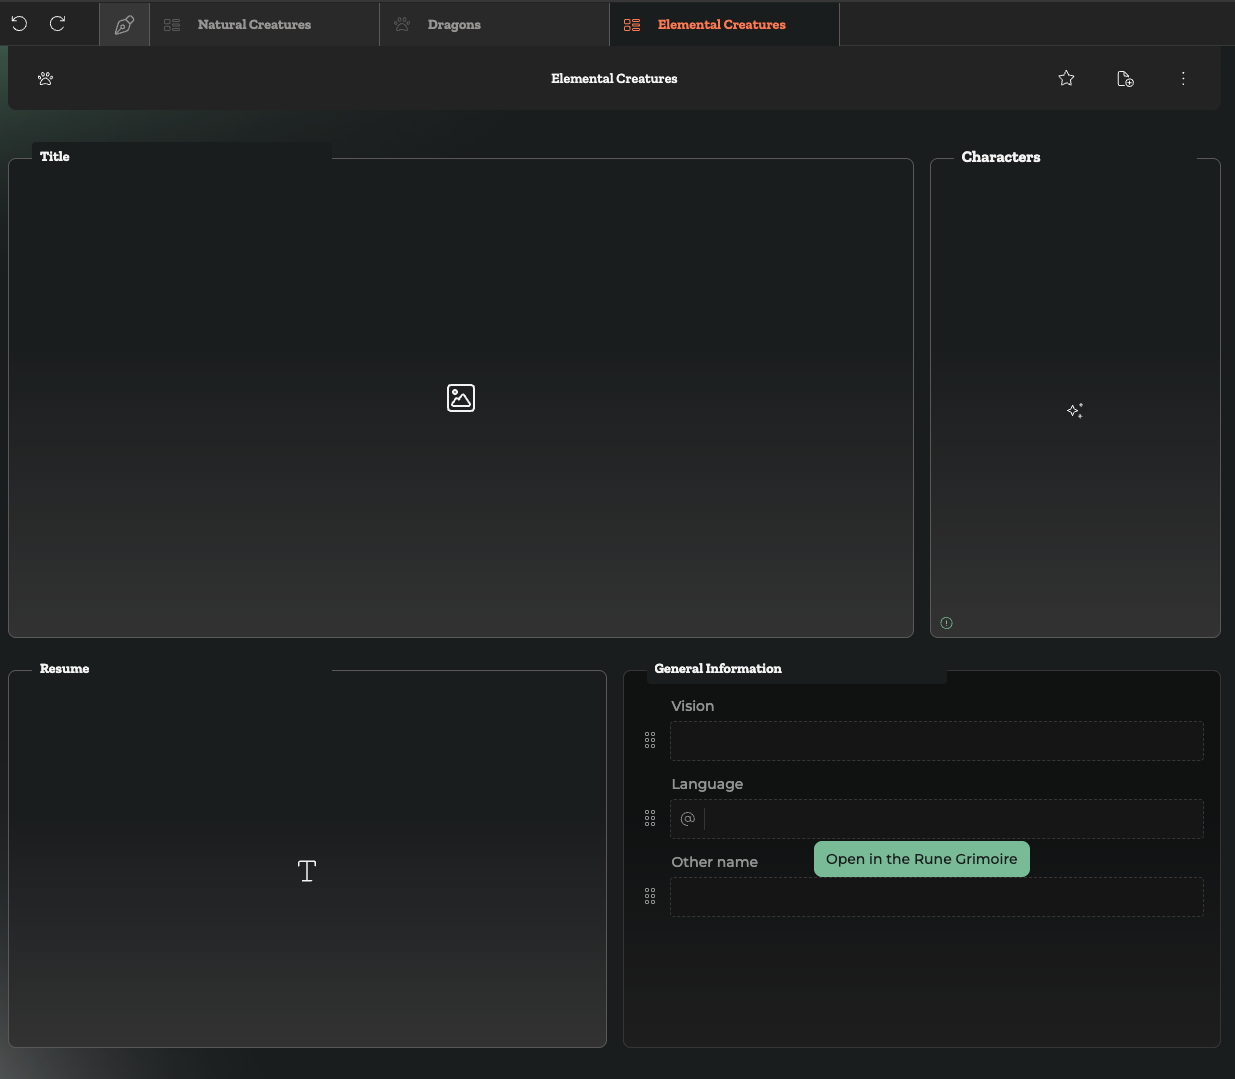Screen dimensions: 1235x1079
Task: Click the add document icon
Action: click(1125, 79)
